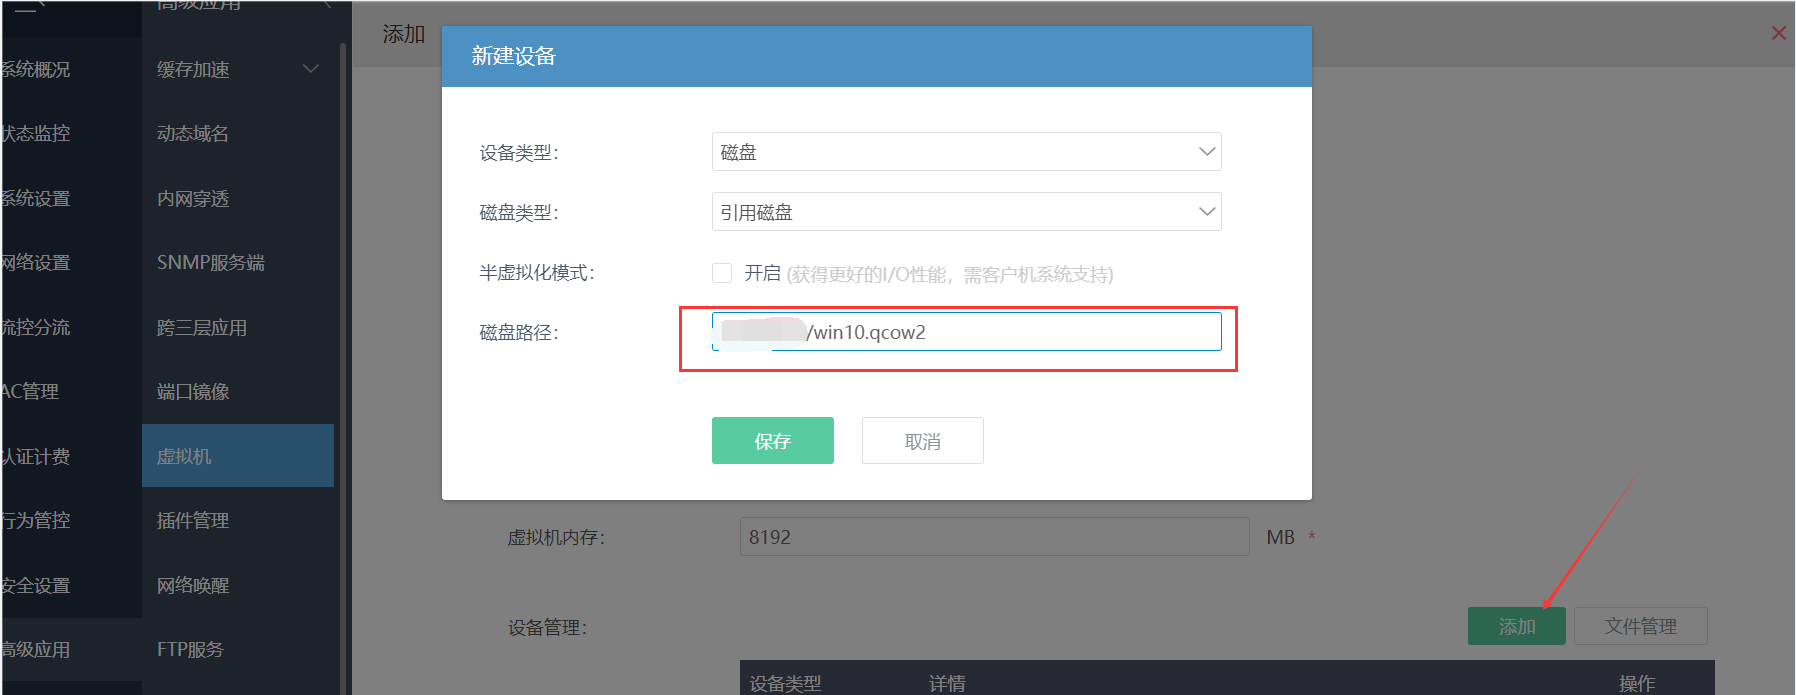Click the 文件管理 button
Screen dimensions: 1796x695
1640,626
